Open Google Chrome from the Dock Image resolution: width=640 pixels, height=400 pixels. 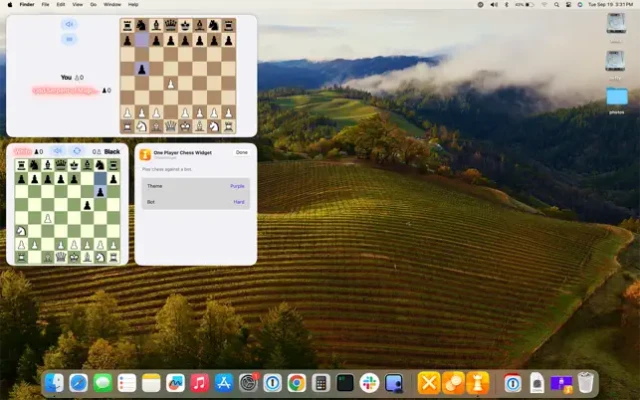(297, 382)
